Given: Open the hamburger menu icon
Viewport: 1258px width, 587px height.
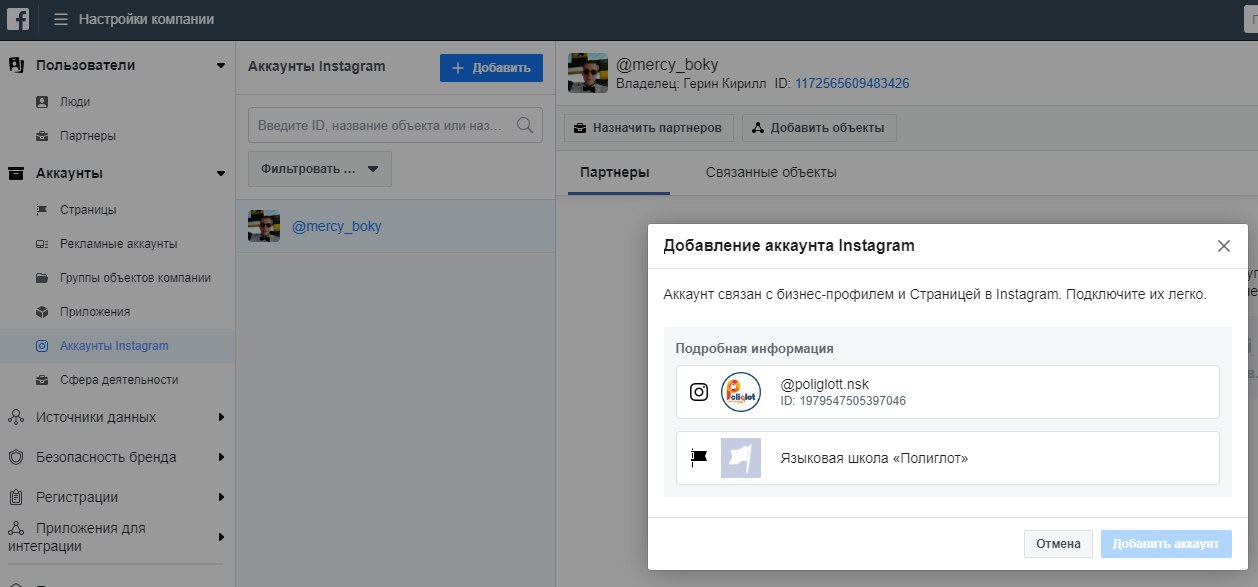Looking at the screenshot, I should pos(61,19).
